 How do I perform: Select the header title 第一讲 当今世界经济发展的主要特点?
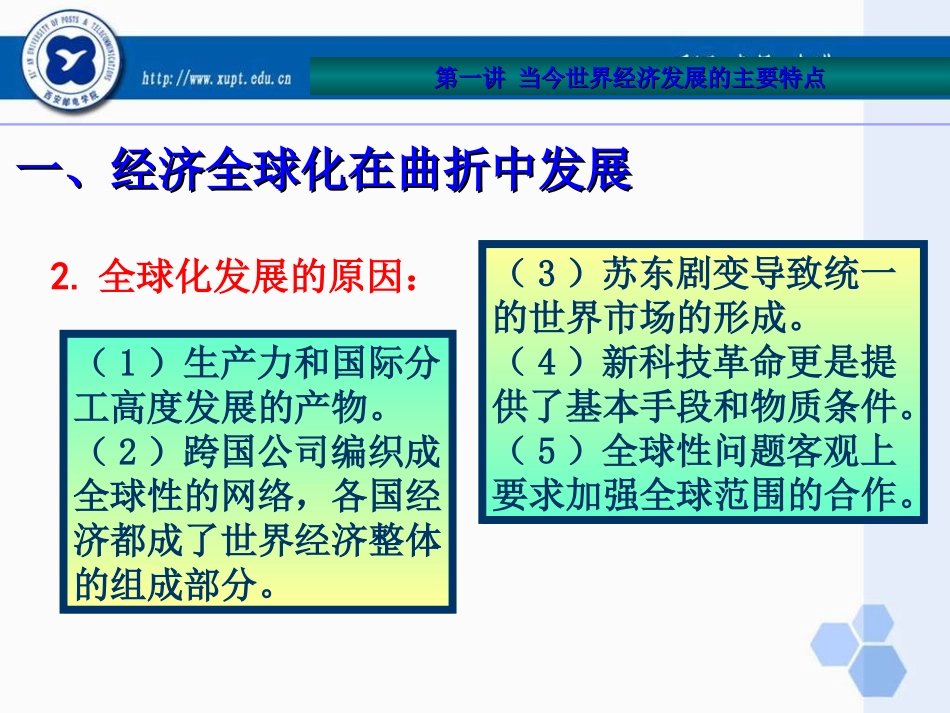630,78
